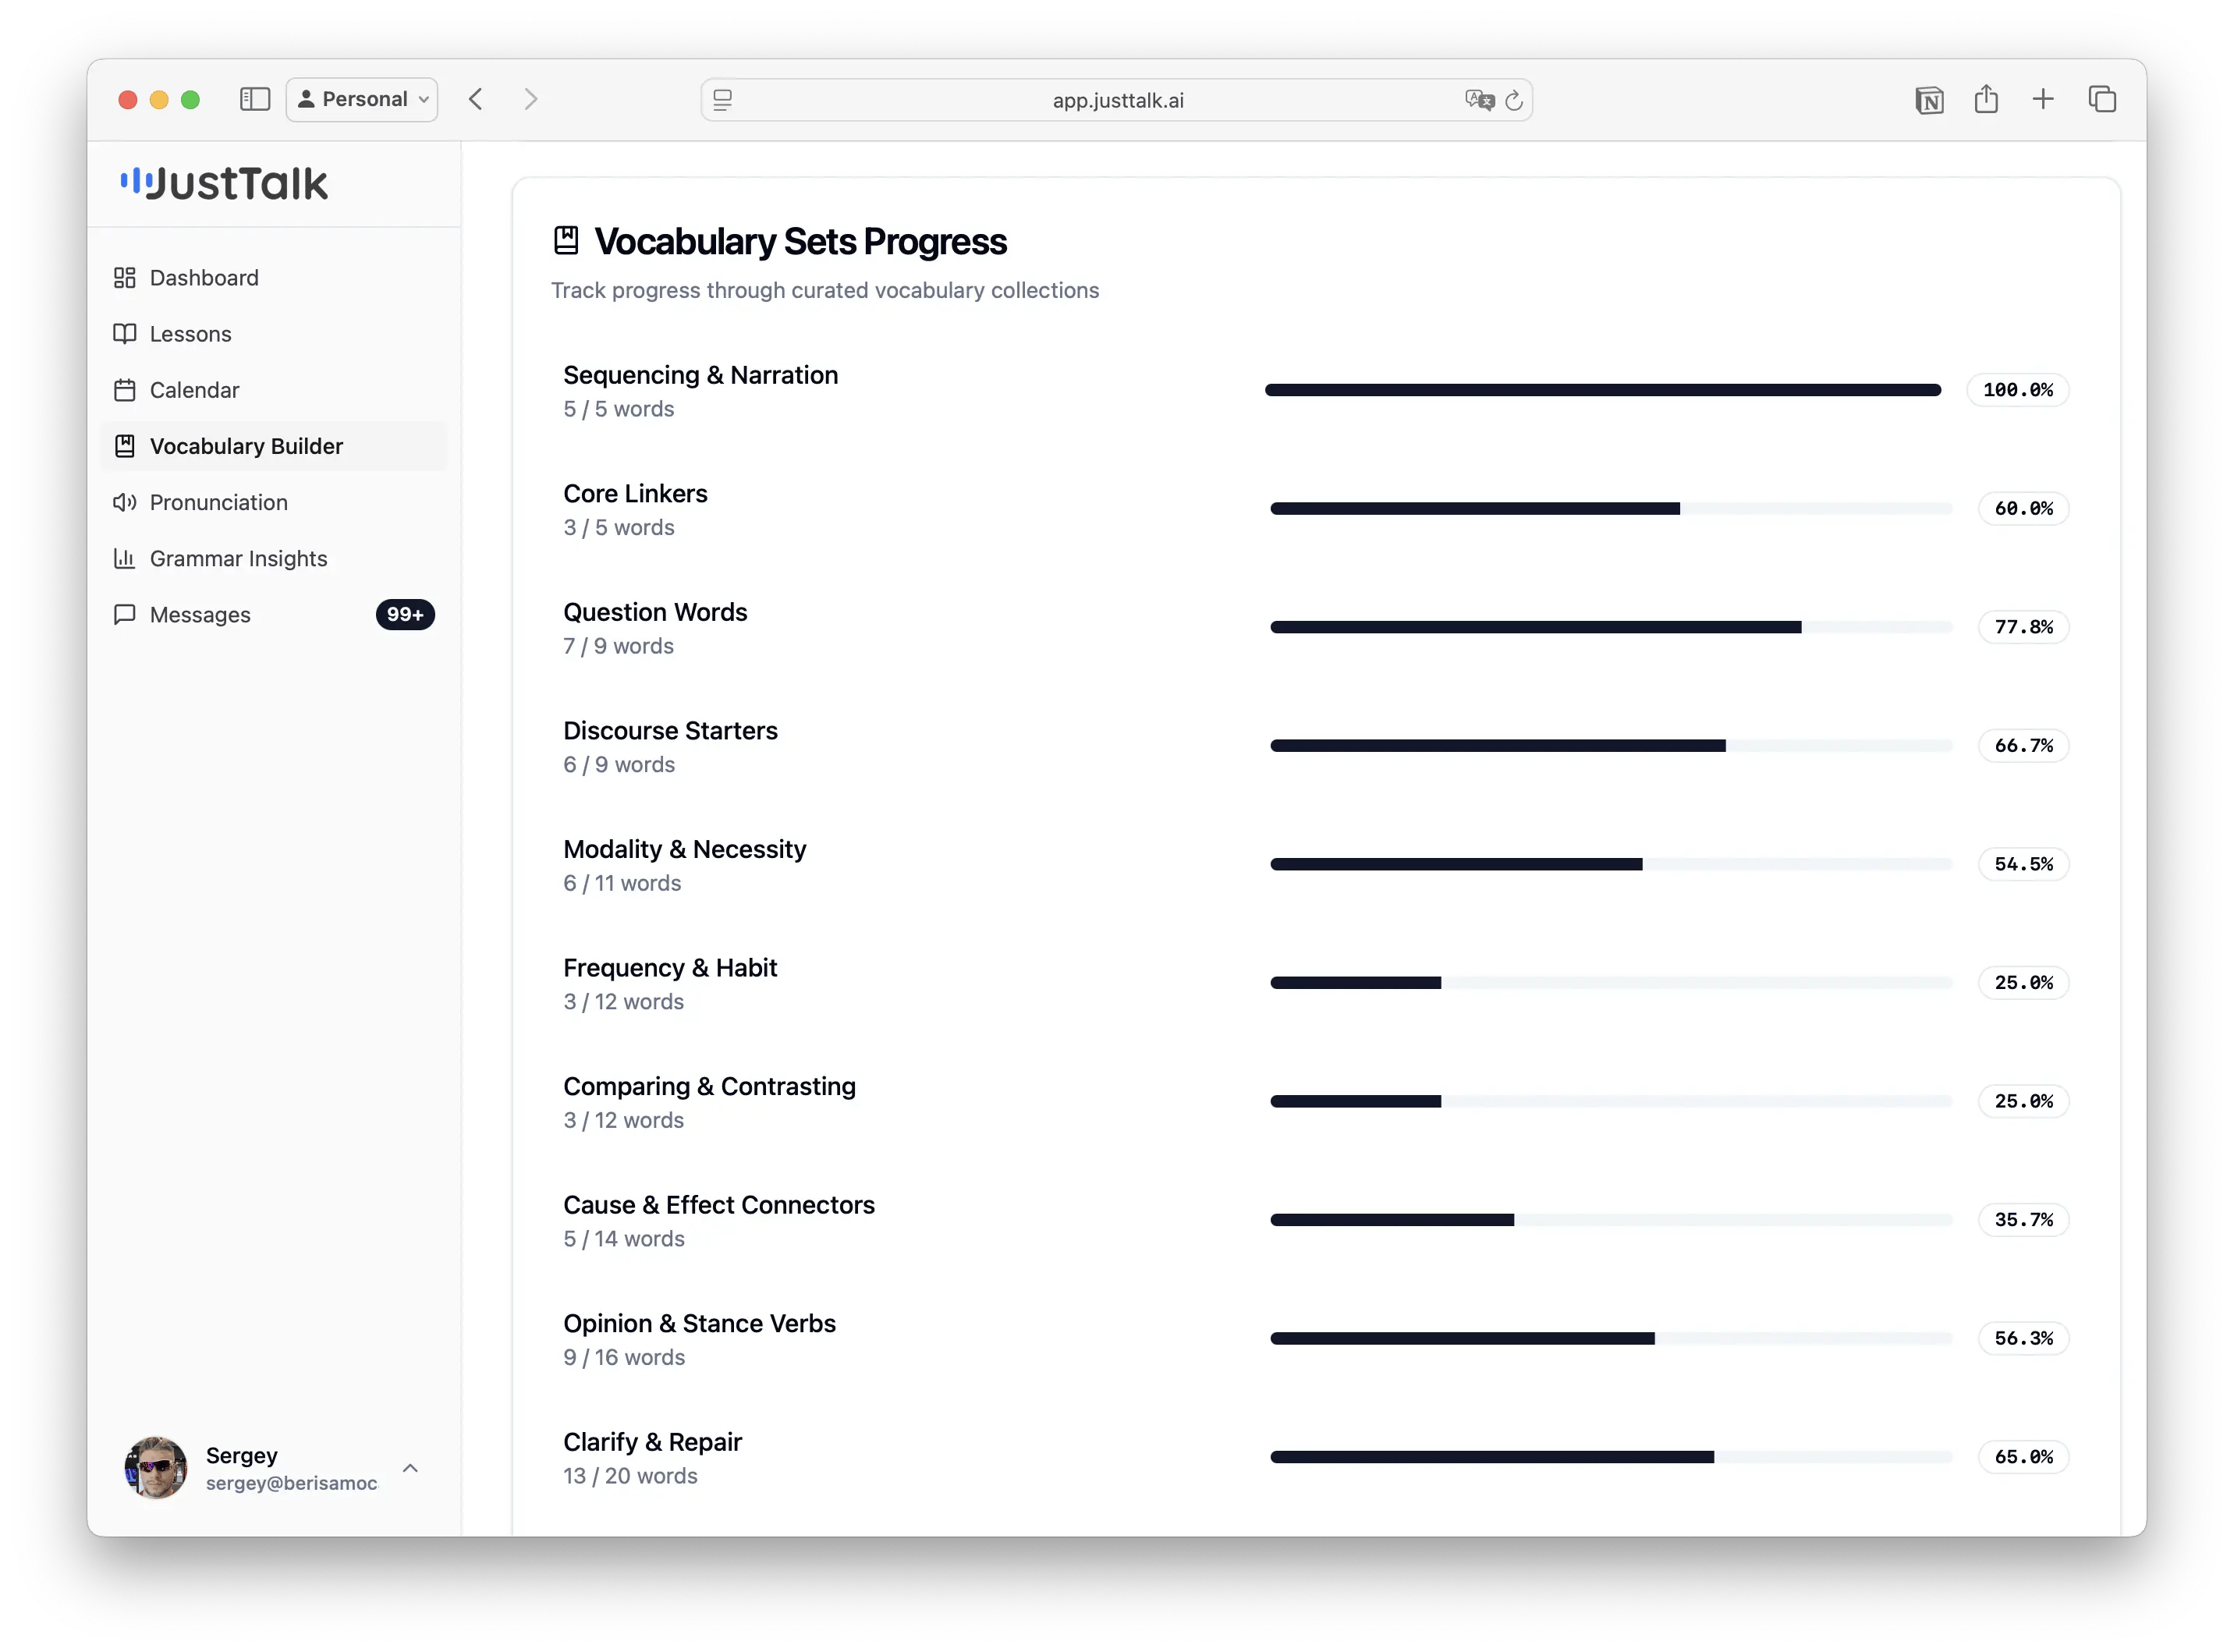Open the Dashboard sidebar item
The width and height of the screenshot is (2234, 1652).
(273, 277)
